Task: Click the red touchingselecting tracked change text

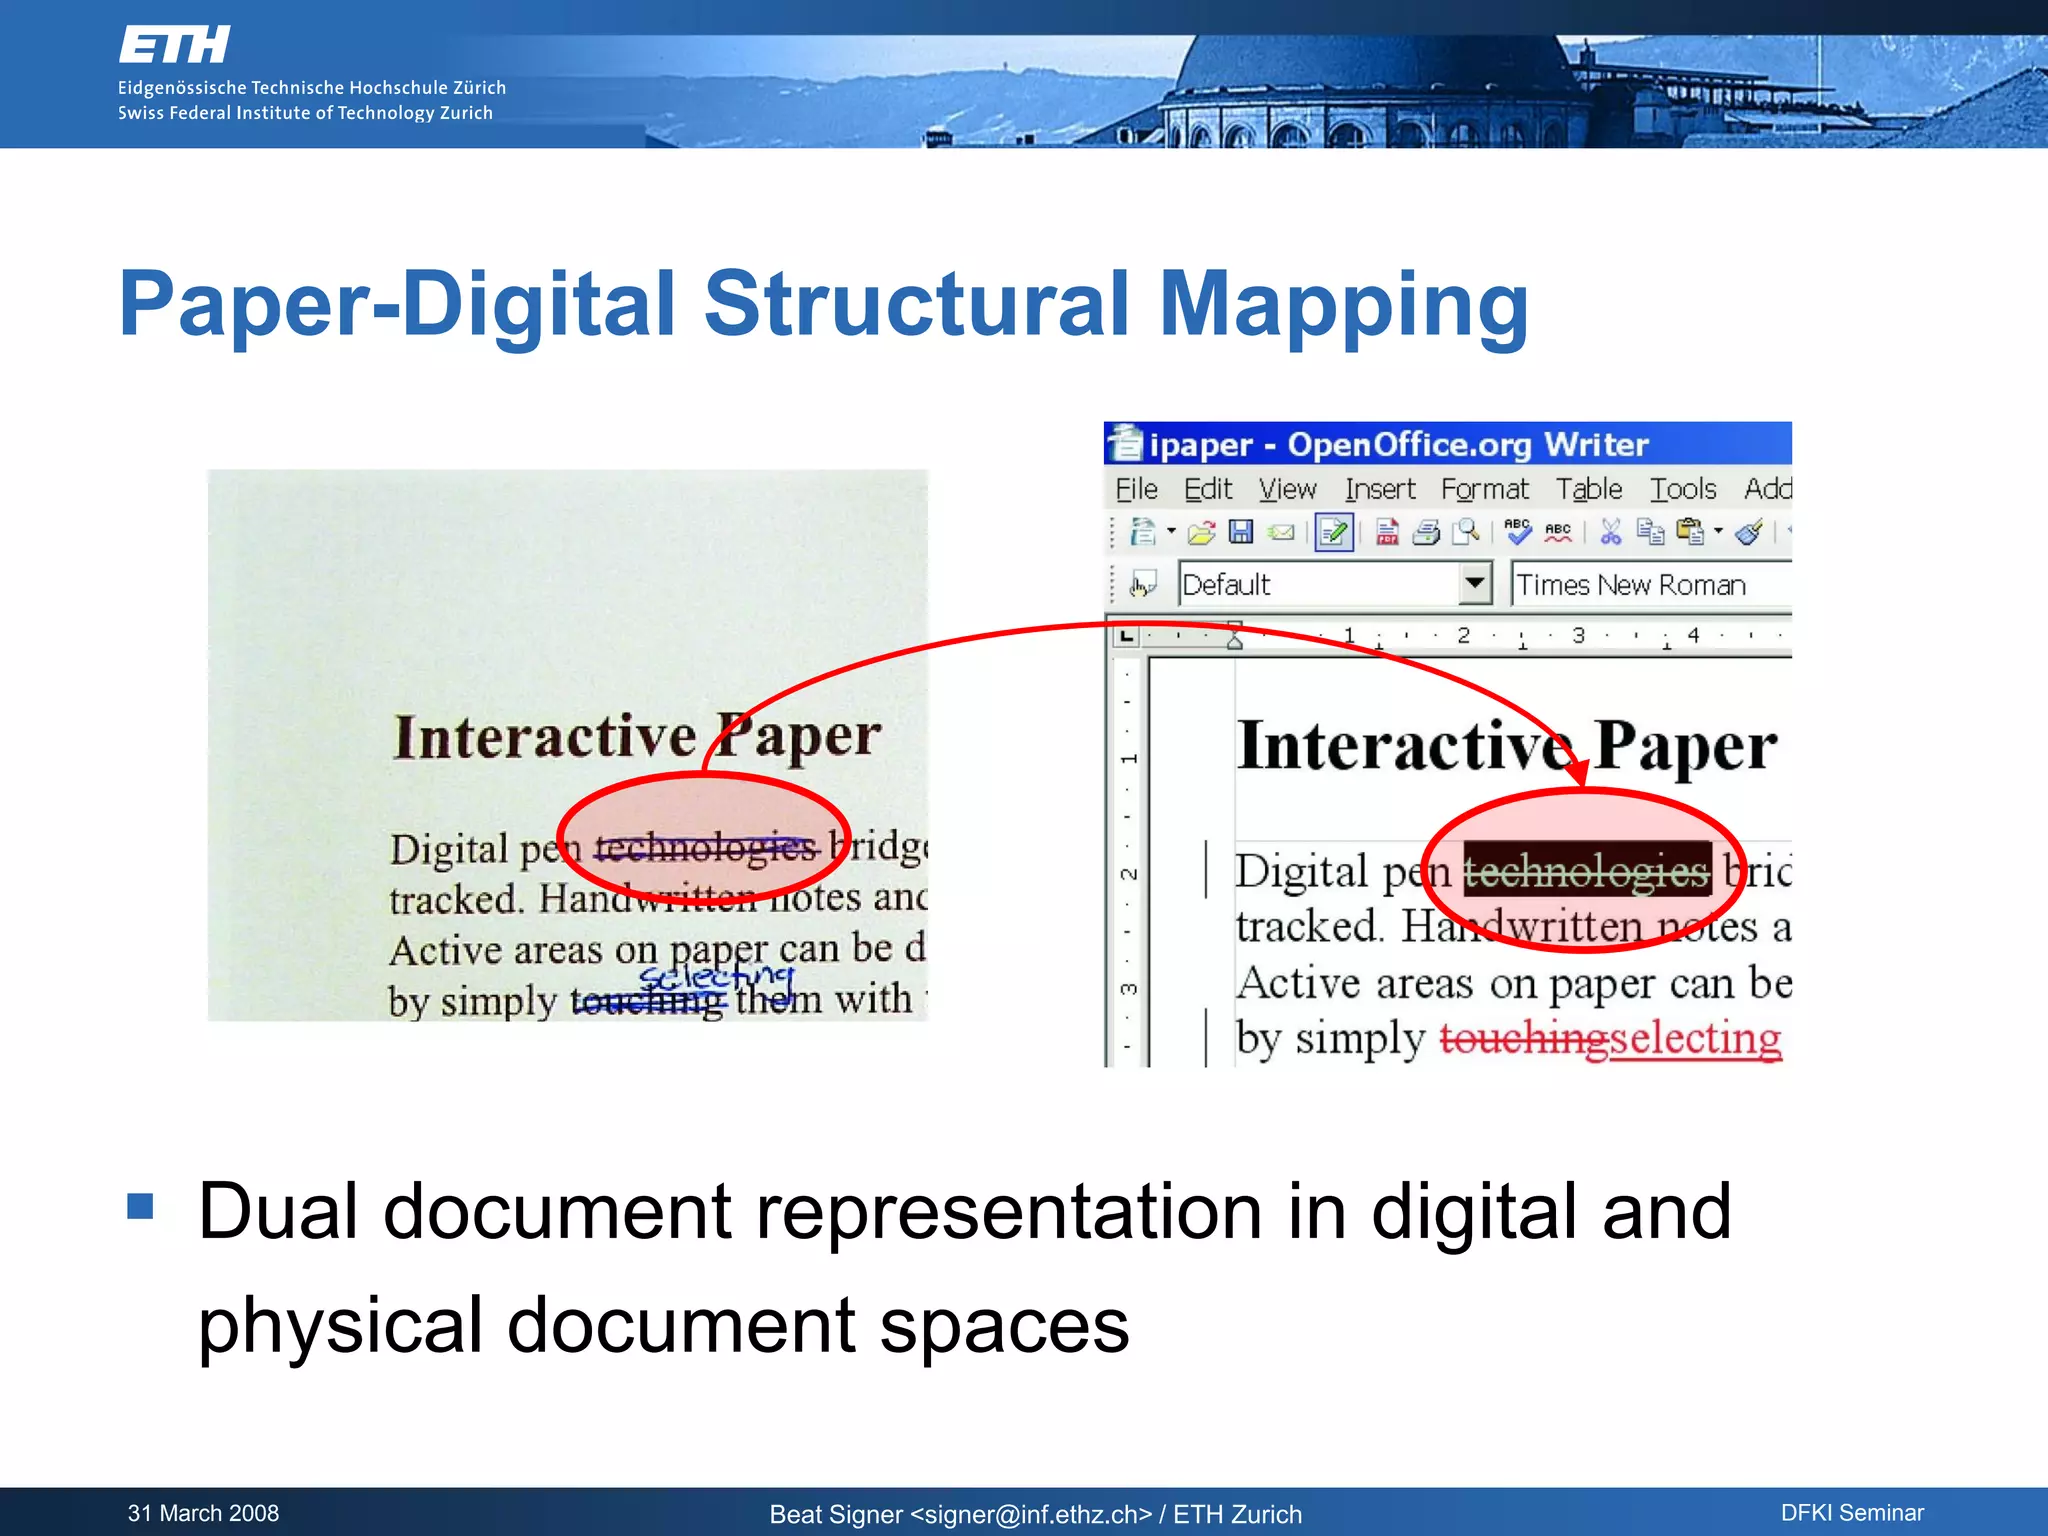Action: (x=1610, y=1039)
